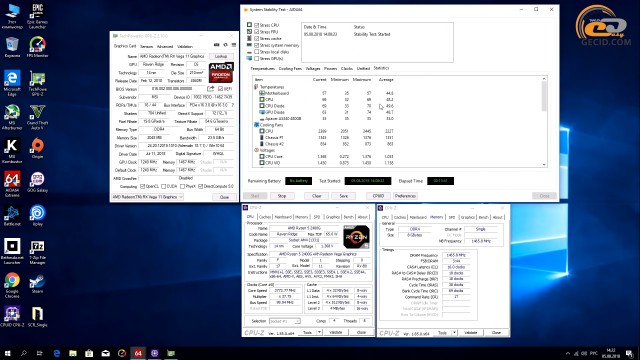Click Close button in GPU-Z window
The width and height of the screenshot is (640, 360).
click(x=224, y=197)
